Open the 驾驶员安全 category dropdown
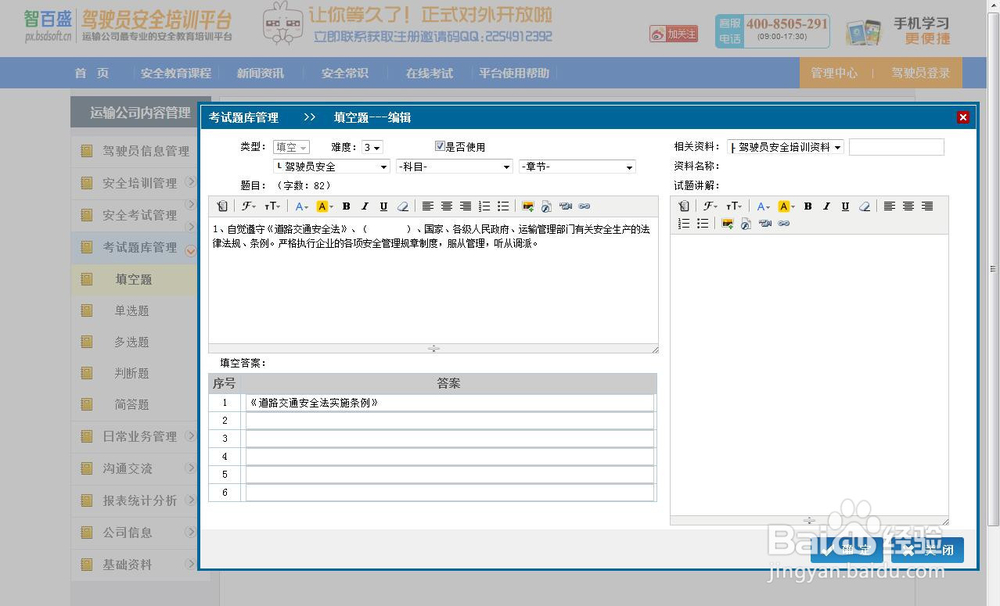1000x606 pixels. (331, 166)
